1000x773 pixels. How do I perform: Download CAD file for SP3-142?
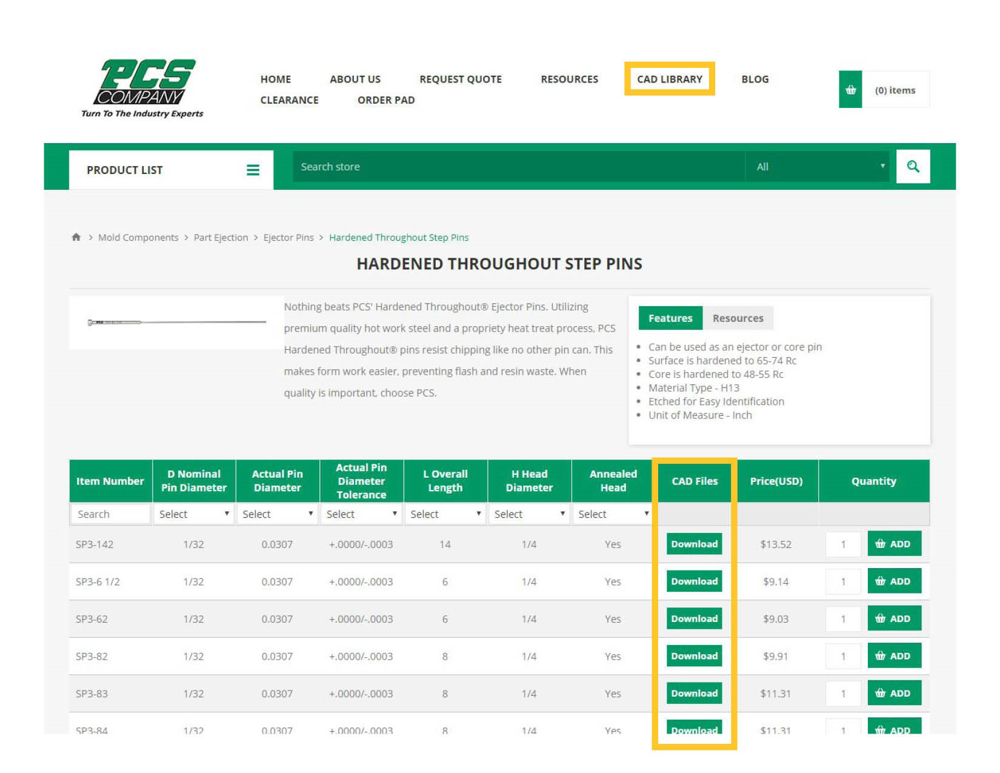694,544
